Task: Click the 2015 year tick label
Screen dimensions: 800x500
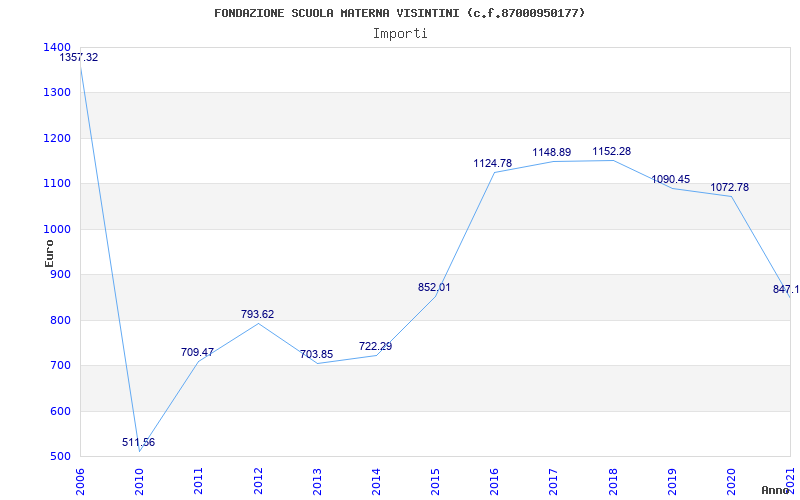Action: point(435,481)
